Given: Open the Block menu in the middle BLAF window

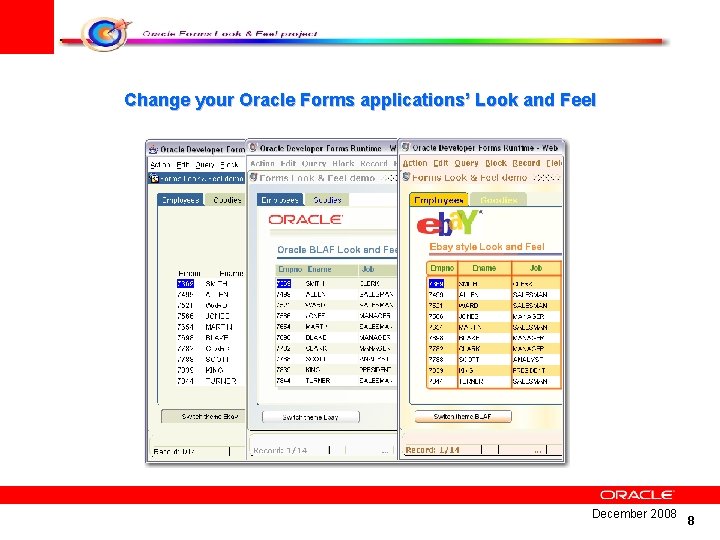Looking at the screenshot, I should coord(343,163).
